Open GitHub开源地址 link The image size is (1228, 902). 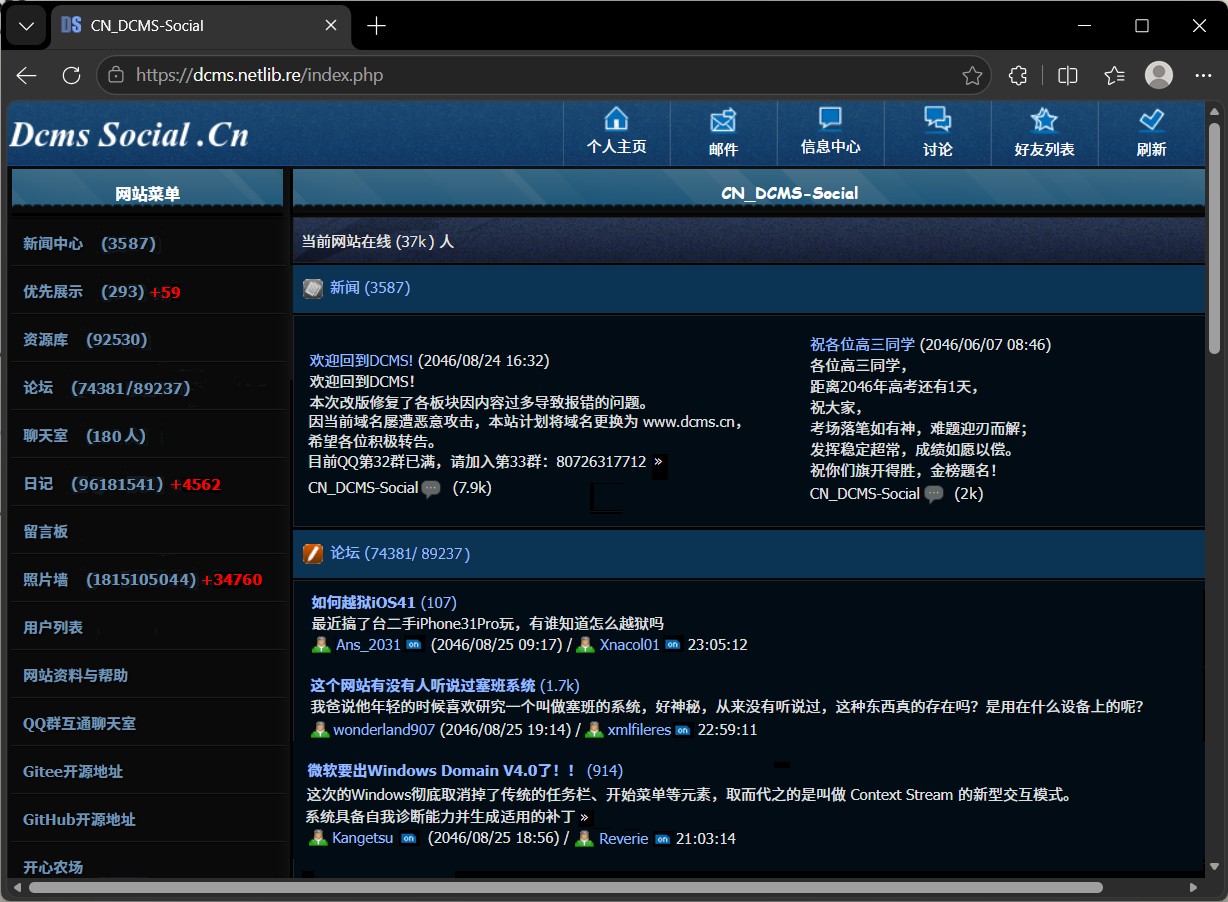[147, 819]
